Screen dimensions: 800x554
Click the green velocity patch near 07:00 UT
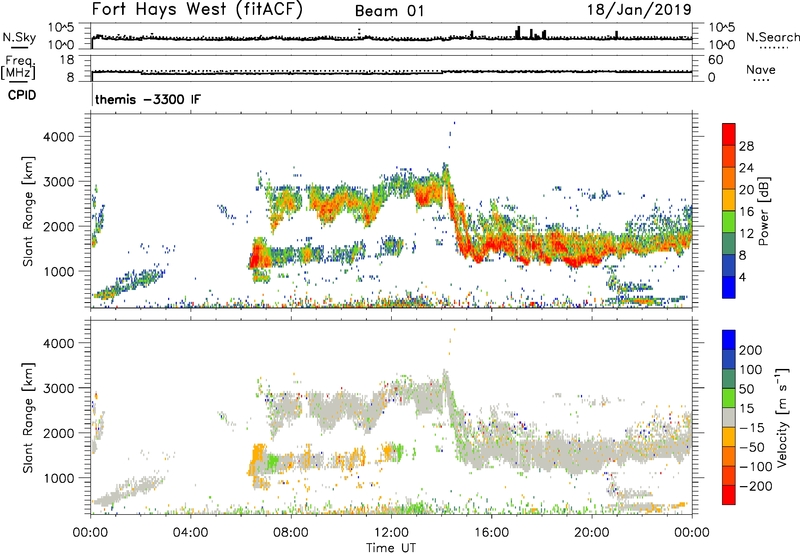point(271,462)
